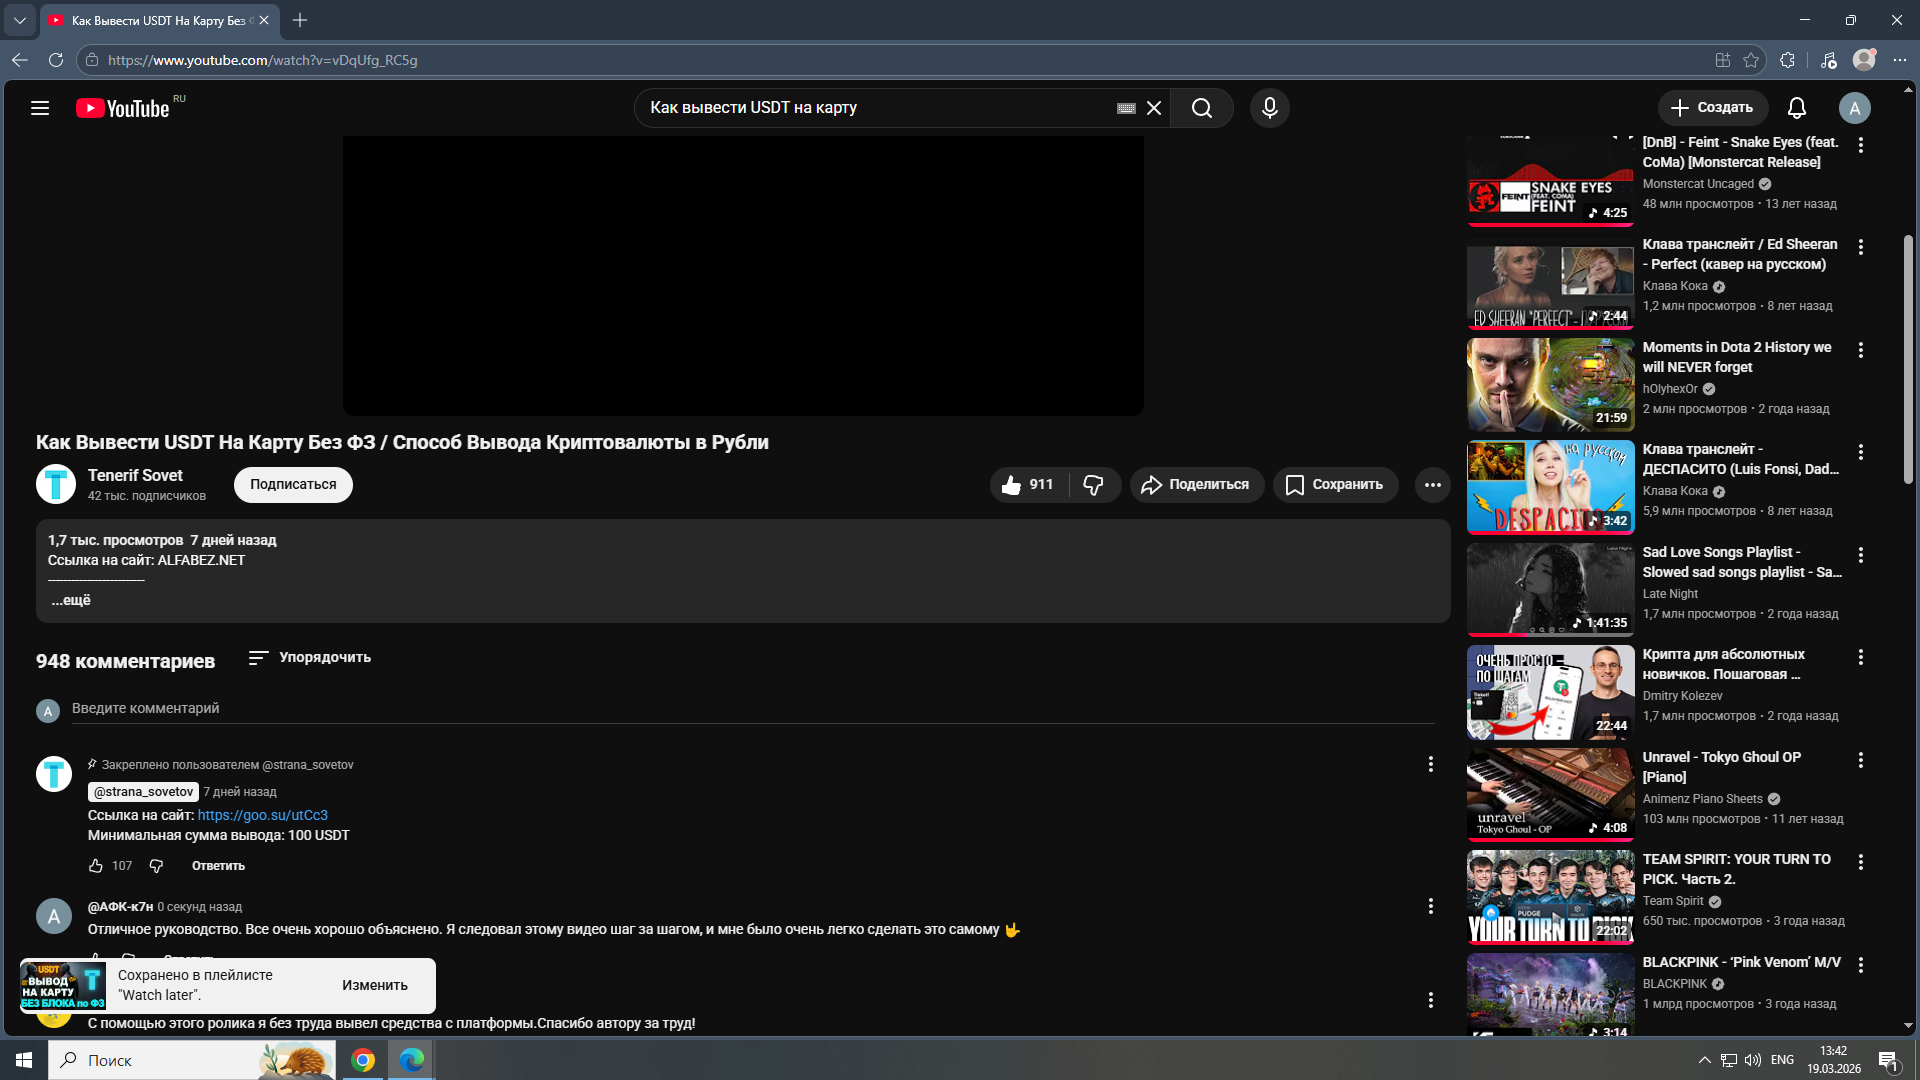Expand description with "...ещё"

(x=71, y=600)
